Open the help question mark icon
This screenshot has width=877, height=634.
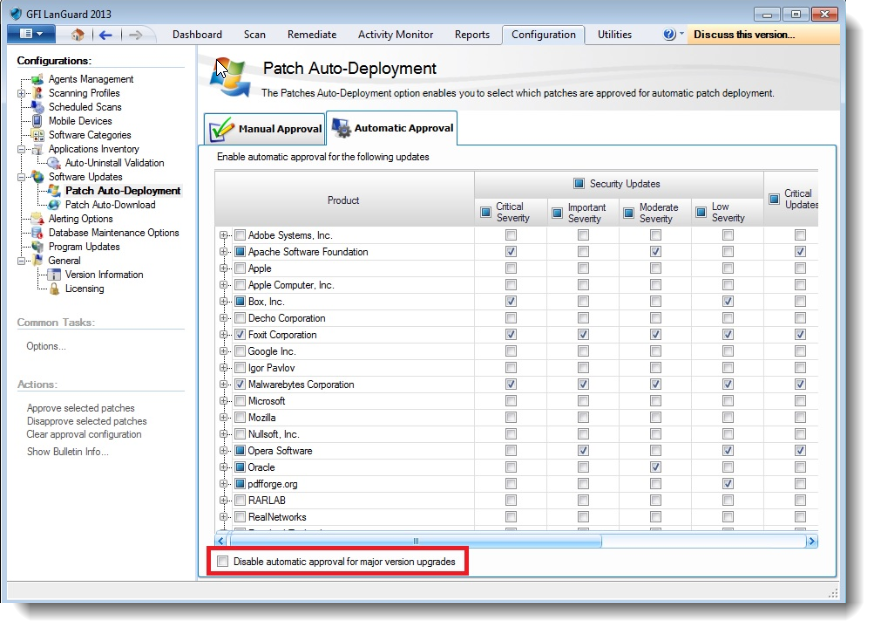pos(669,34)
